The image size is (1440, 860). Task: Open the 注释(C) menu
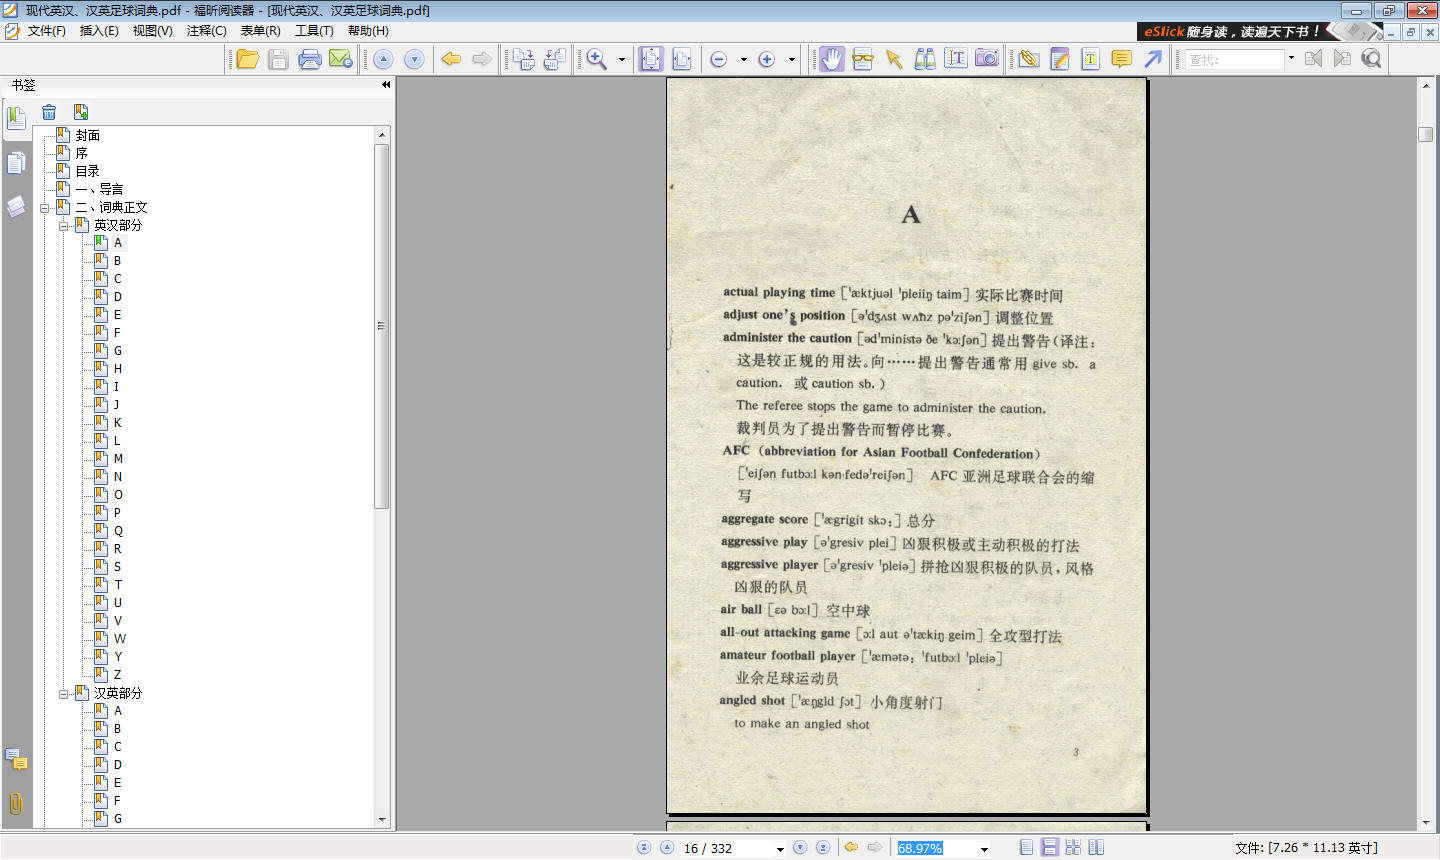click(x=207, y=31)
